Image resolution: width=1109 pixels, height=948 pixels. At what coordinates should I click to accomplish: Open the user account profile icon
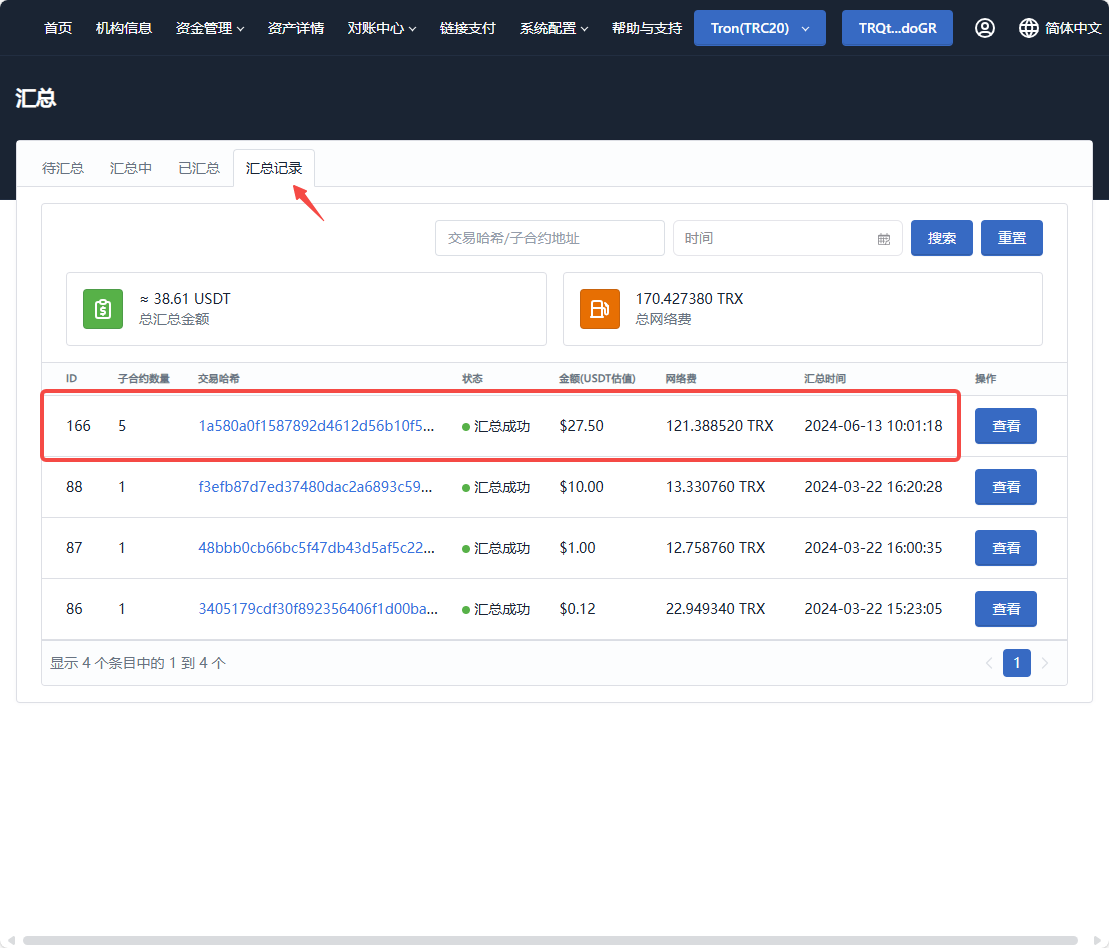point(985,28)
